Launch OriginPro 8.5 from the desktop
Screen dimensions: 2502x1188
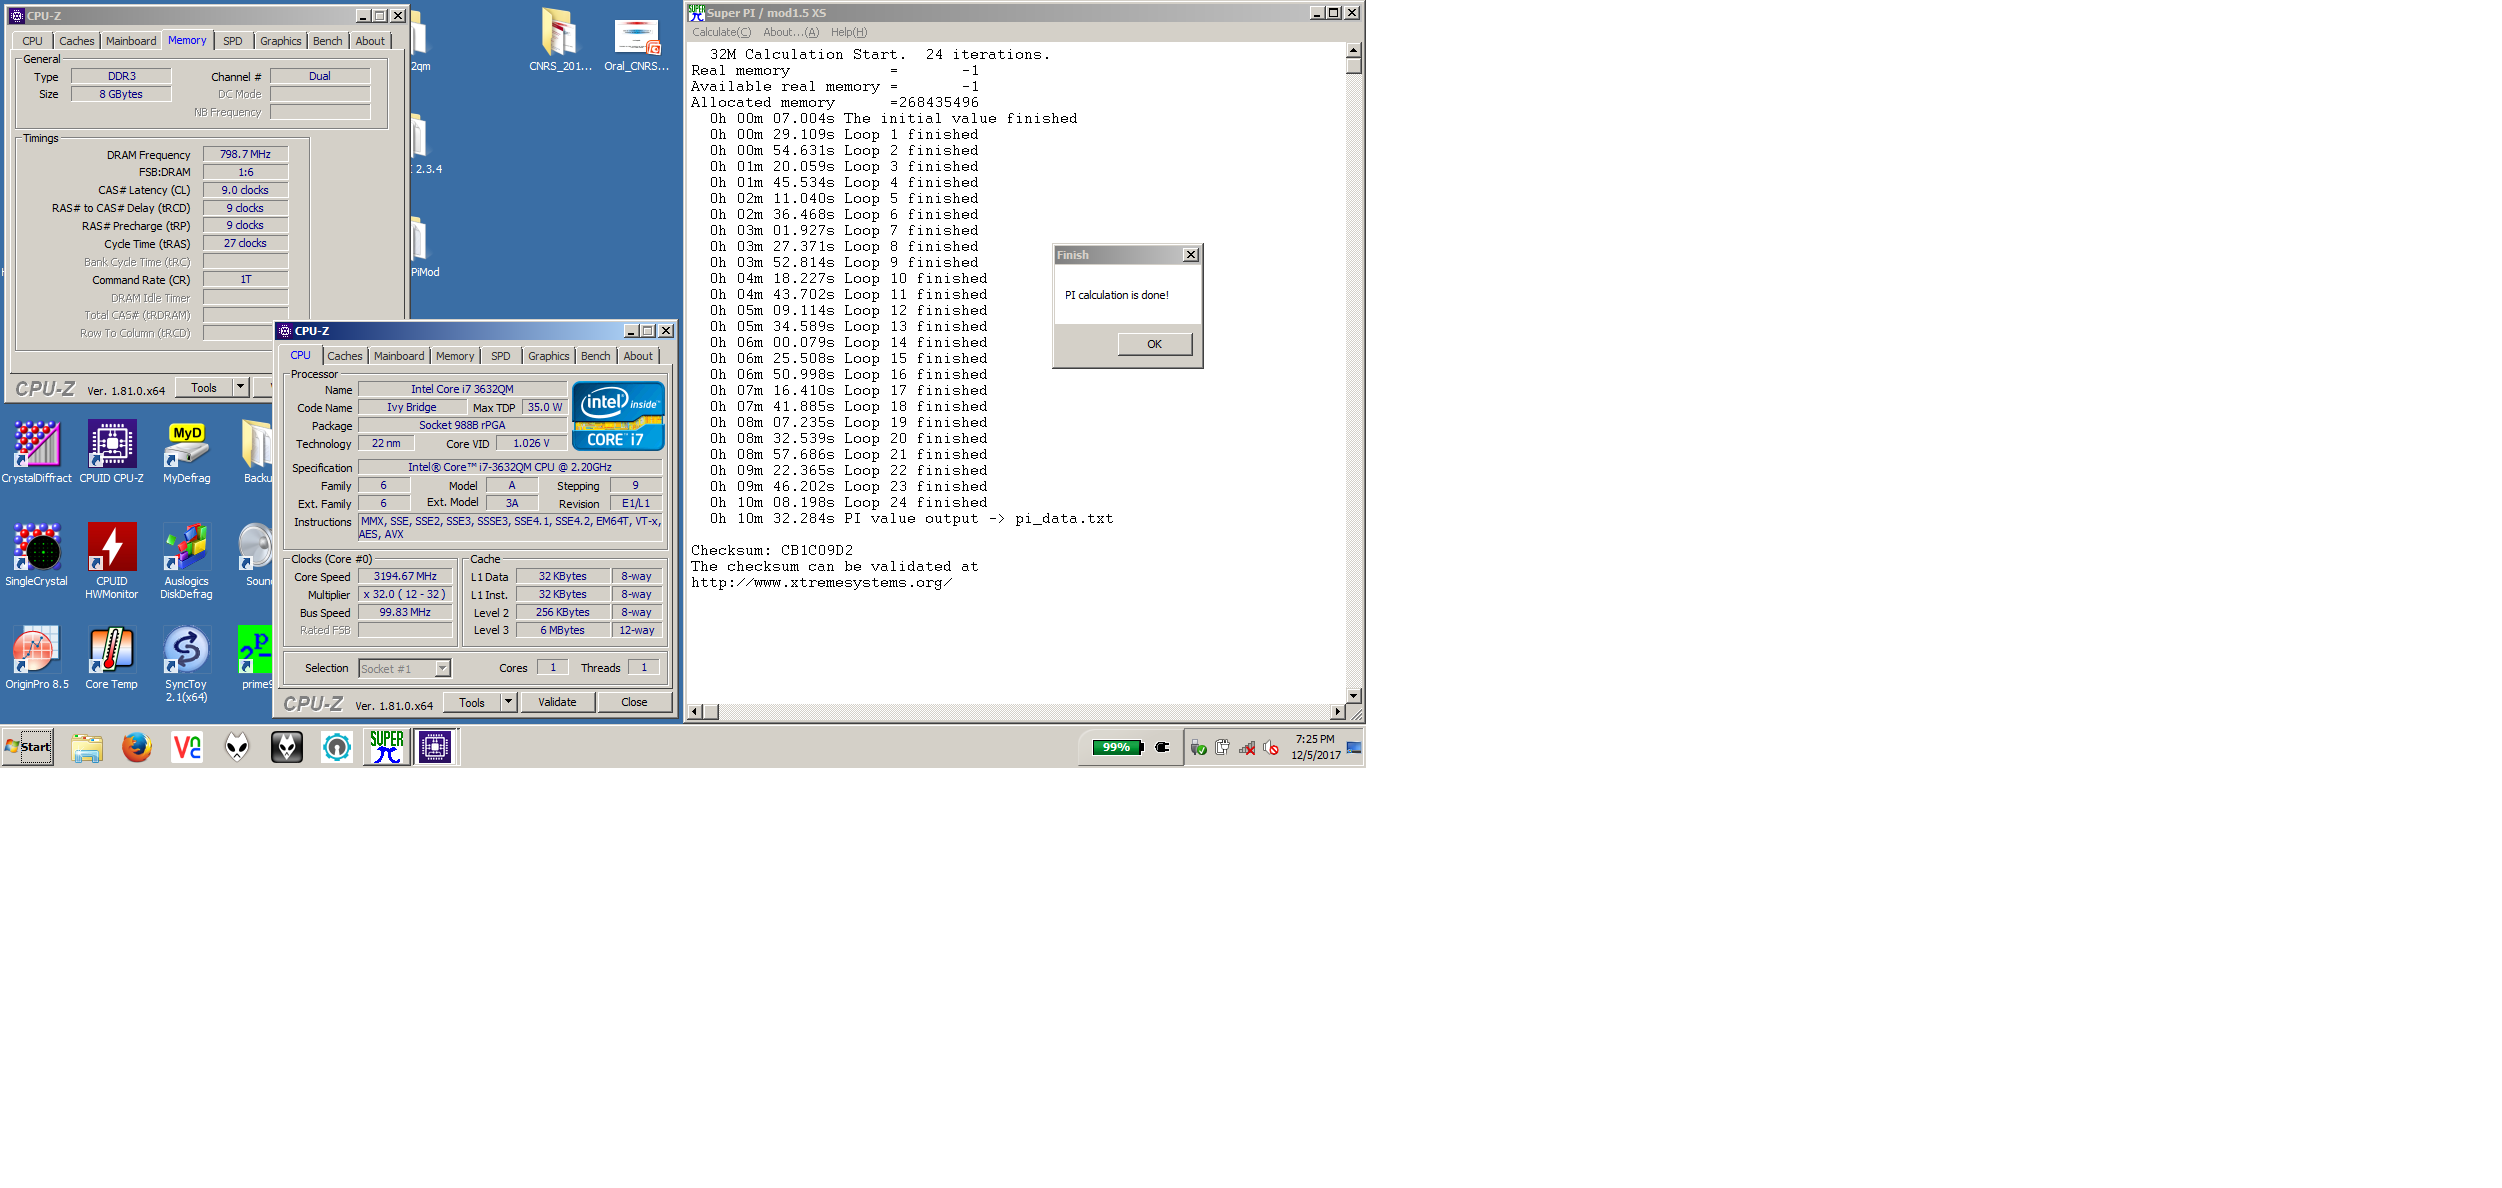[x=37, y=658]
